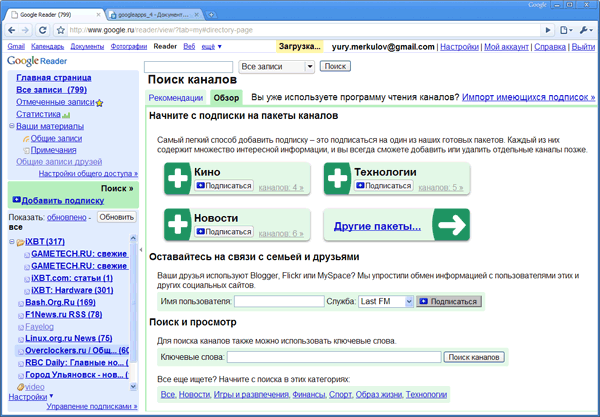
Task: Open Документы in top navigation
Action: pos(87,47)
